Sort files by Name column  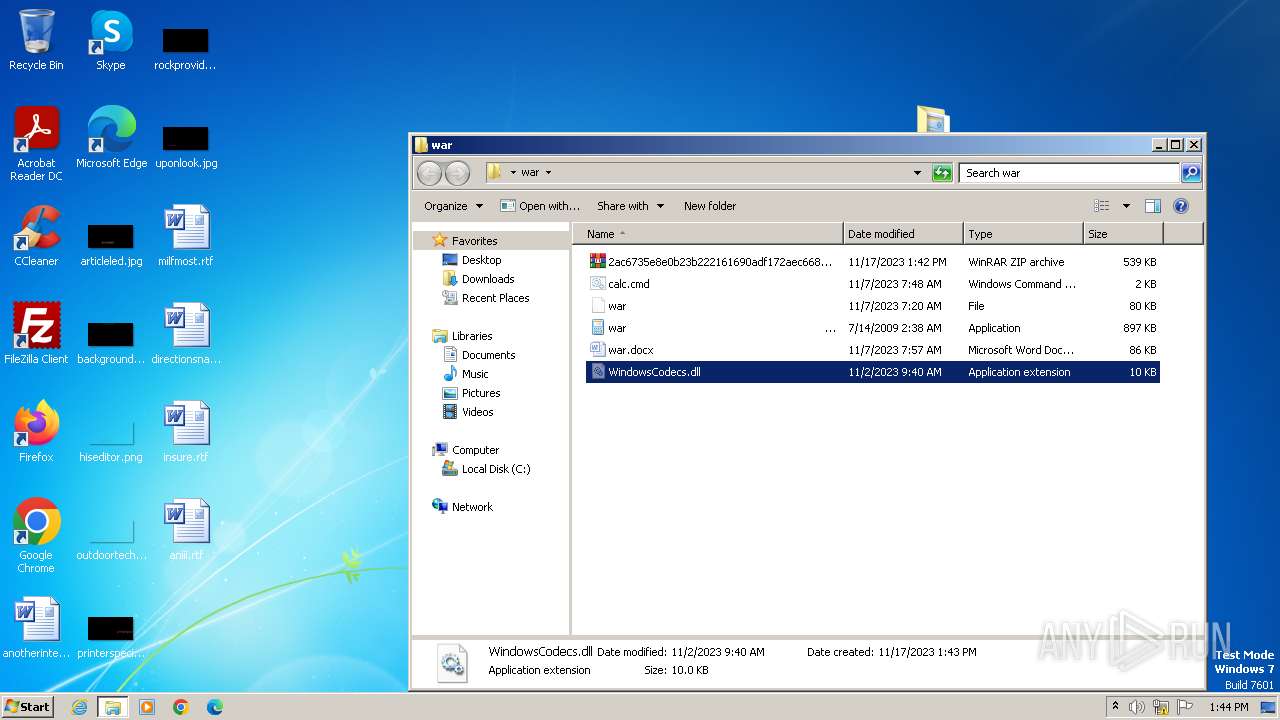click(708, 234)
